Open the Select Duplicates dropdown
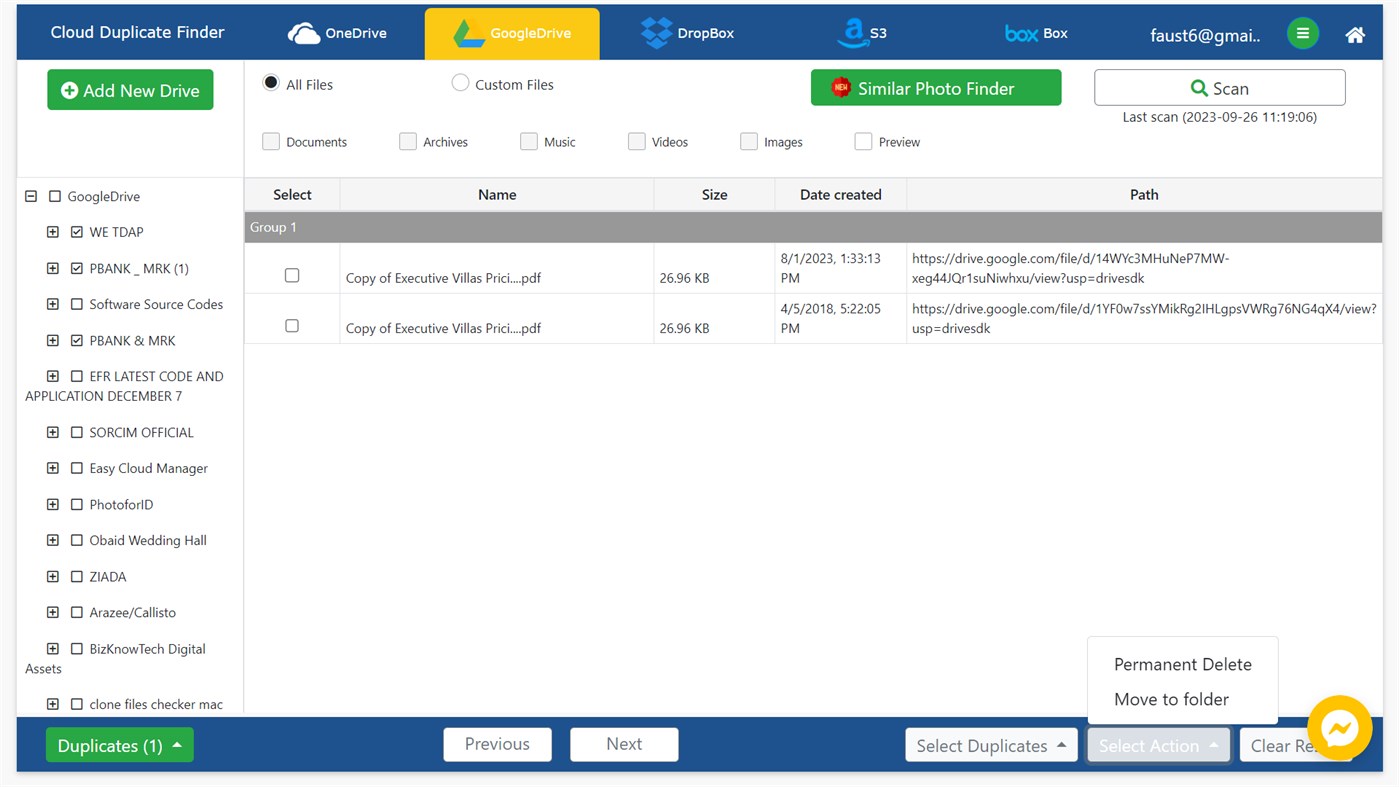This screenshot has height=787, width=1399. 990,744
